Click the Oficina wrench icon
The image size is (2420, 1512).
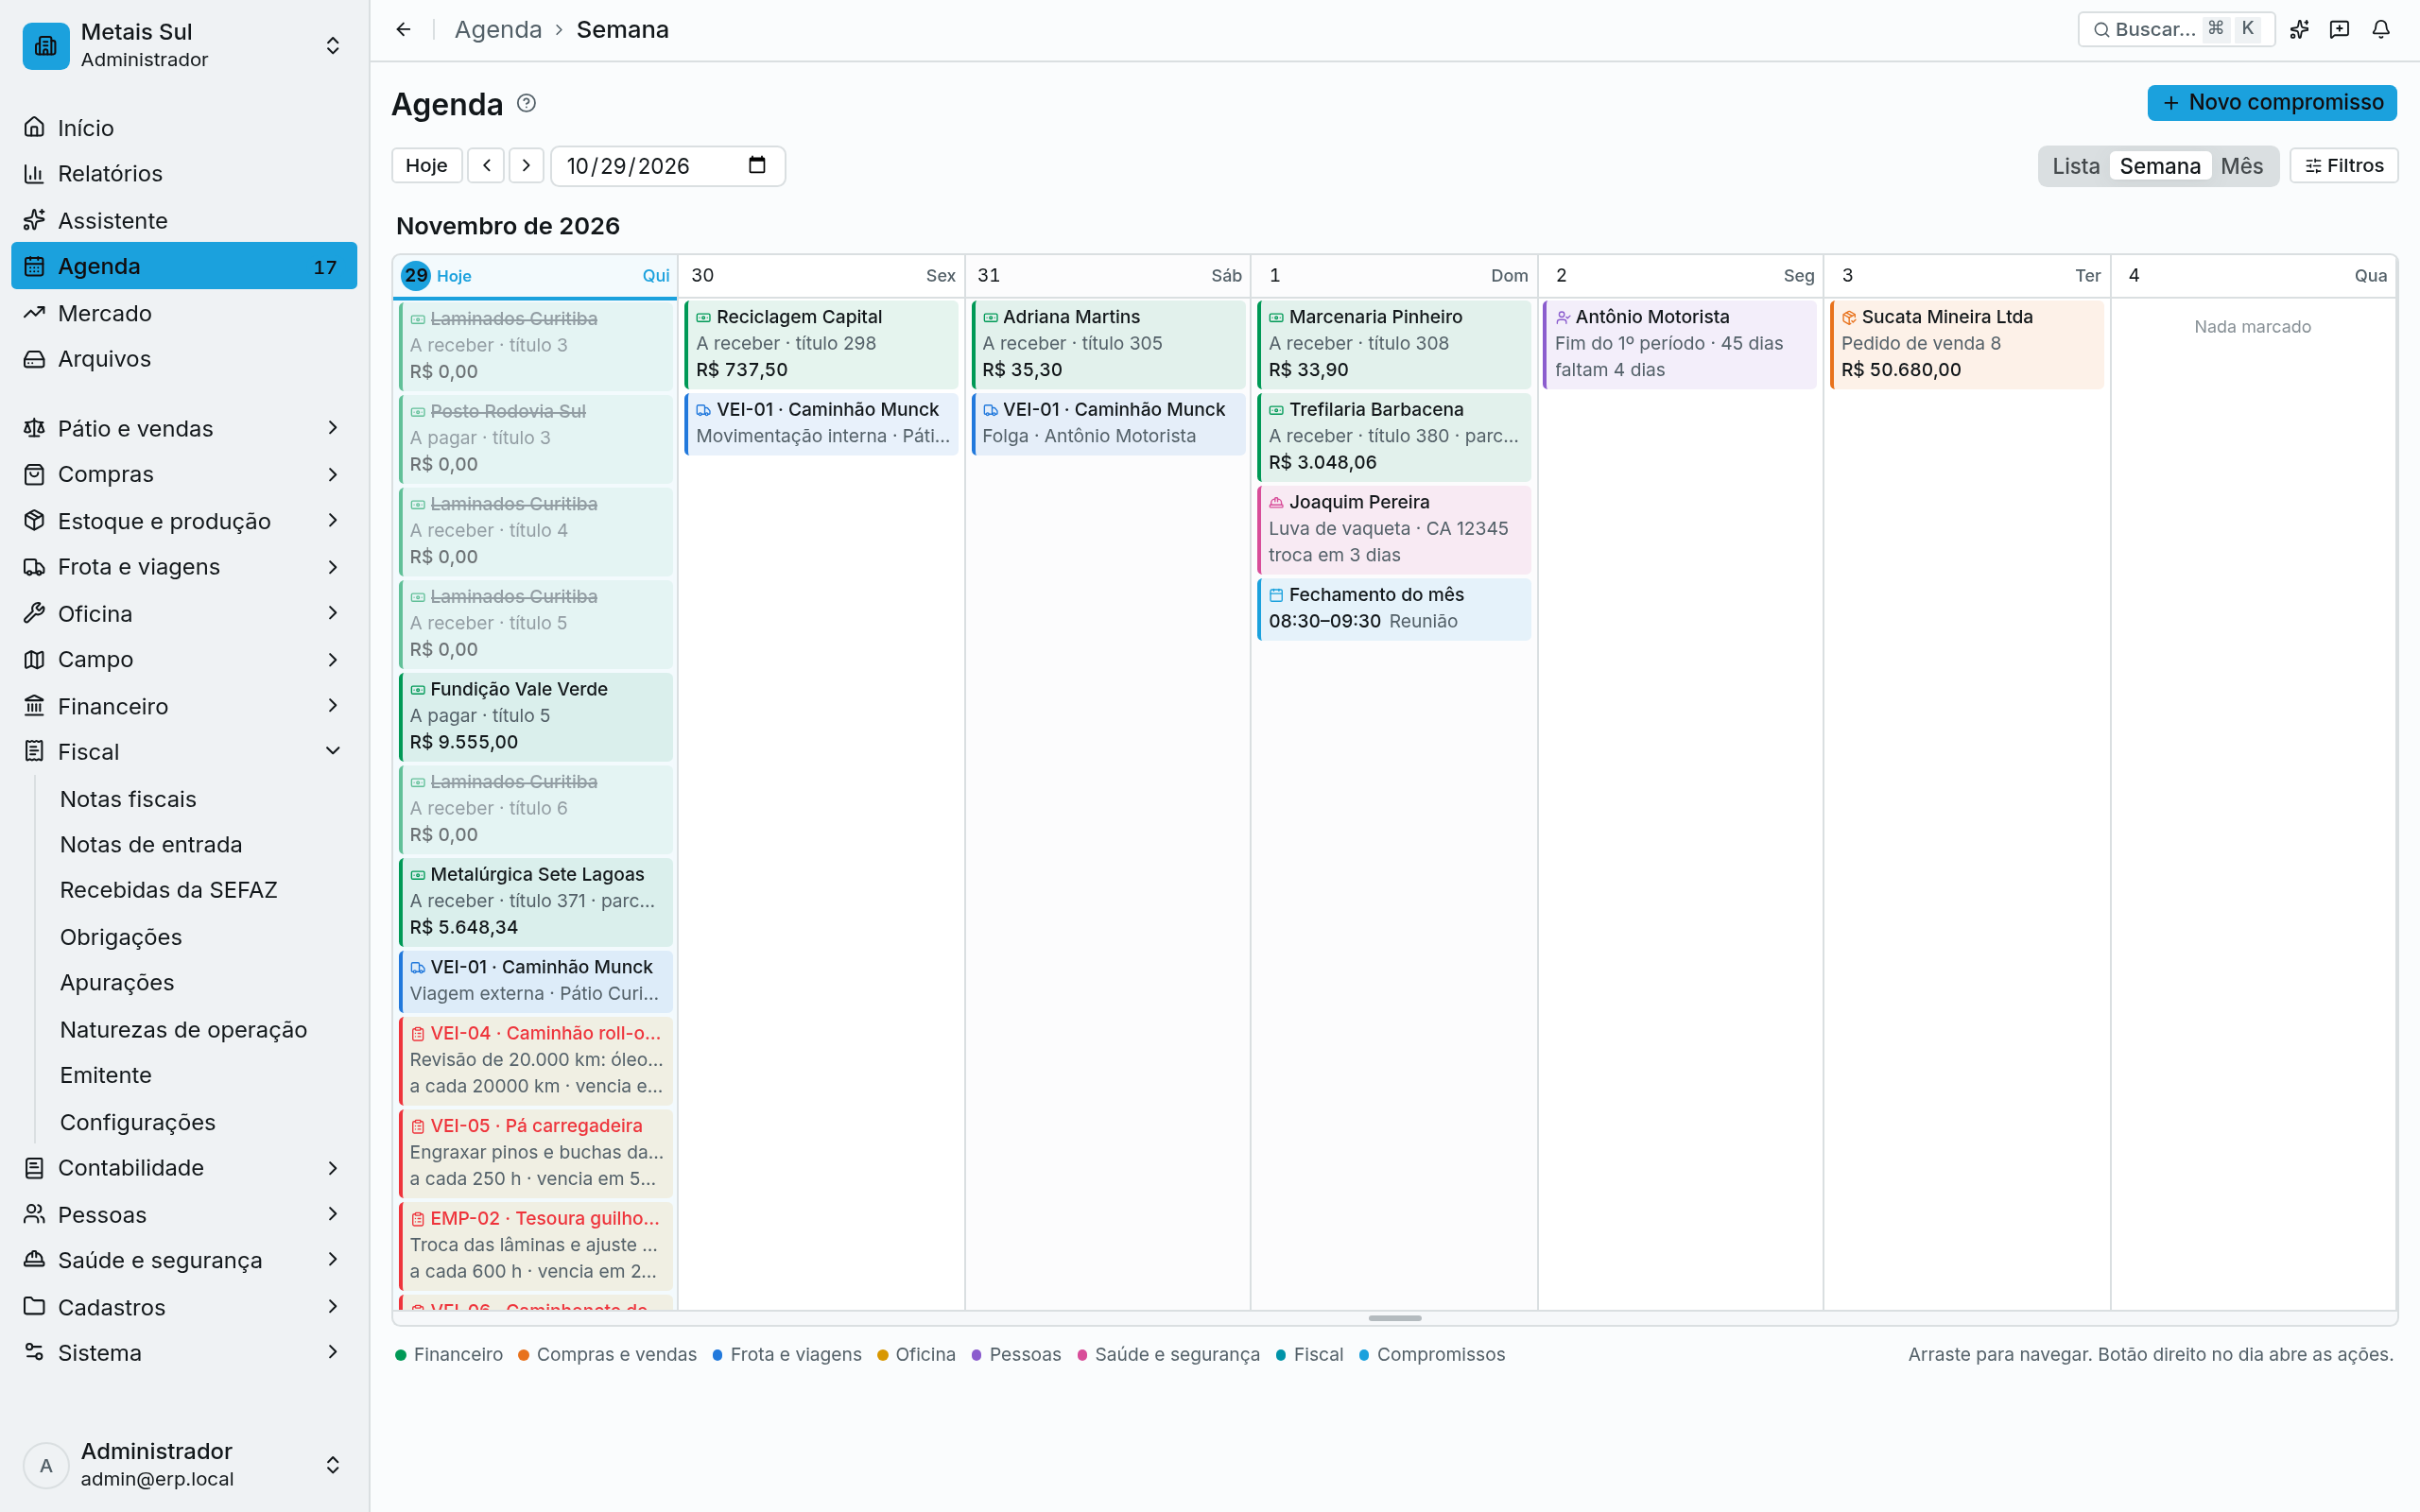click(x=34, y=613)
